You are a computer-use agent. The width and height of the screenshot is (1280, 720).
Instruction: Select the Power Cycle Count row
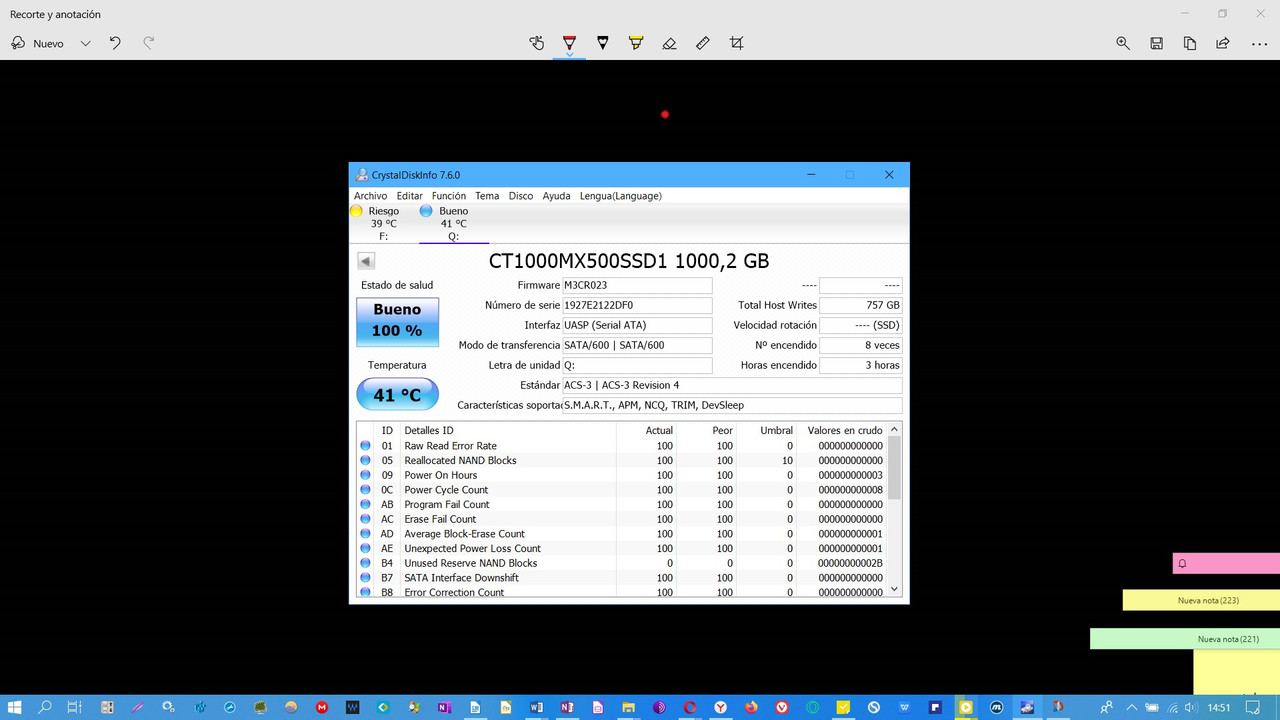point(621,490)
